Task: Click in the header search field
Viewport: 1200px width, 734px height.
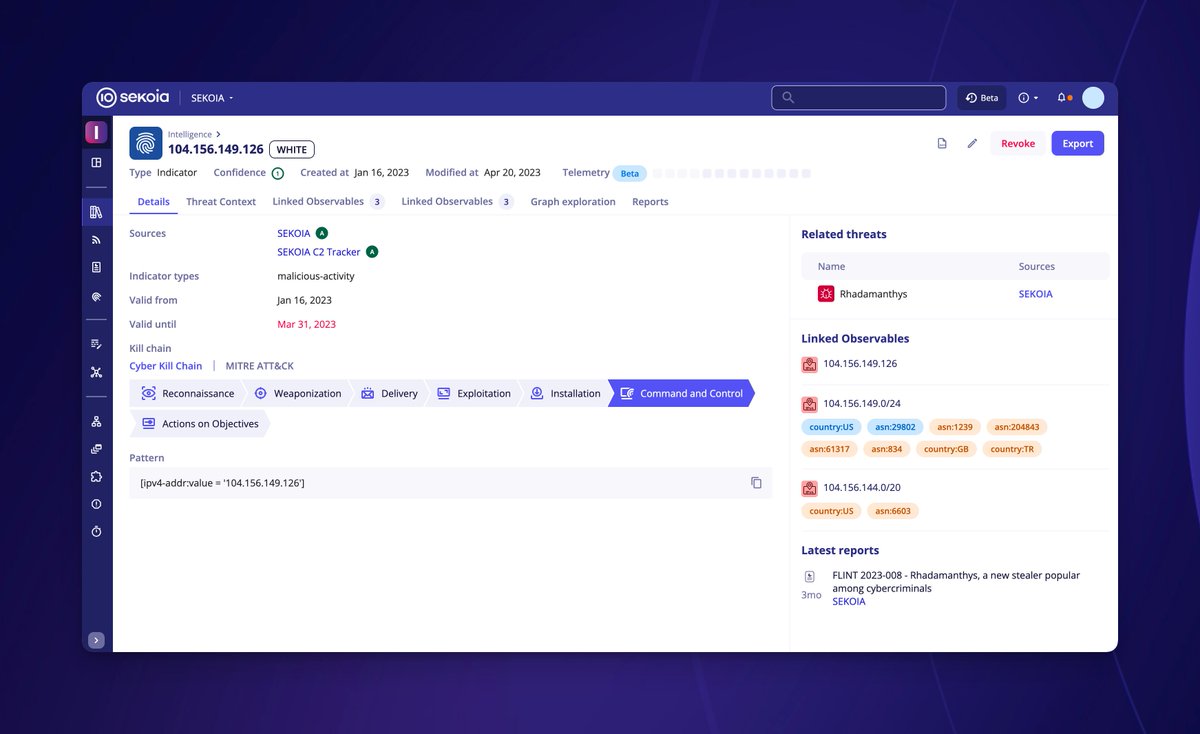Action: 858,97
